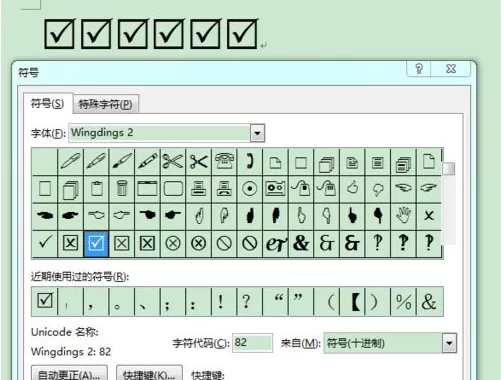Switch to the 符号(S) tab
This screenshot has height=380, width=504.
coord(48,104)
